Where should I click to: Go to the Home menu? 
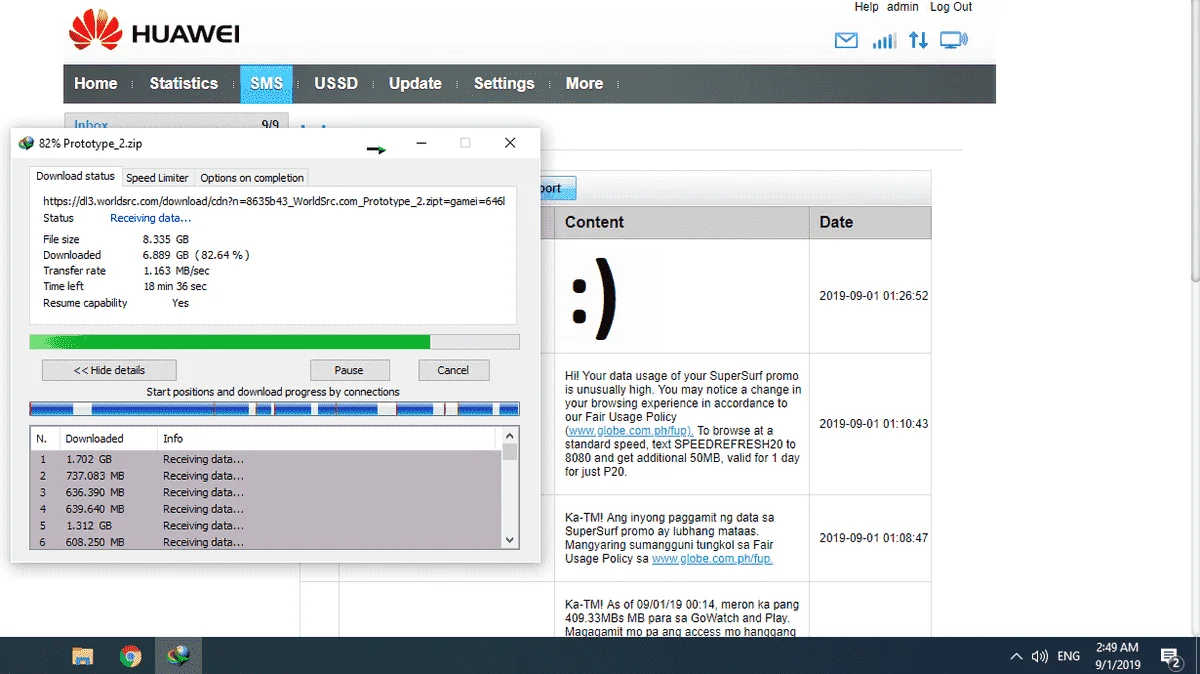96,84
